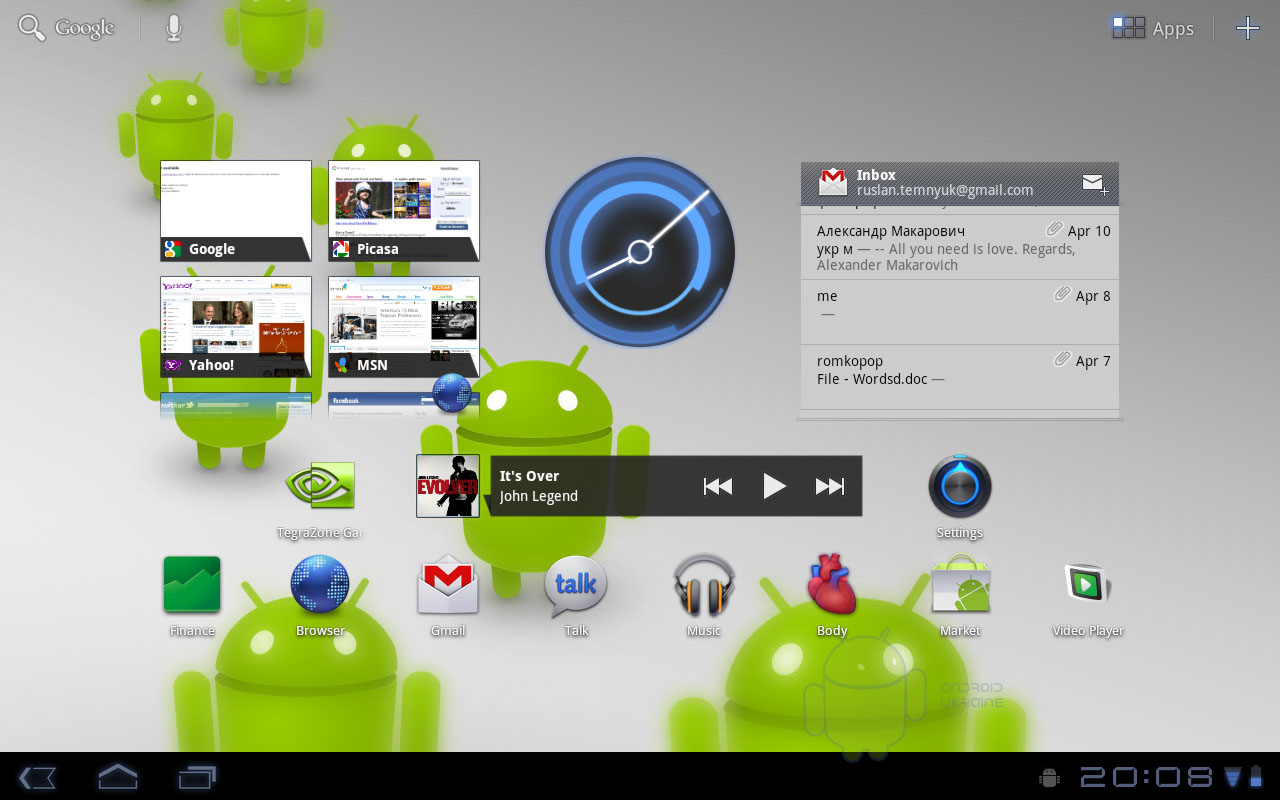This screenshot has width=1280, height=800.
Task: Open the Yahoo! bookmark thumbnail
Action: click(236, 327)
